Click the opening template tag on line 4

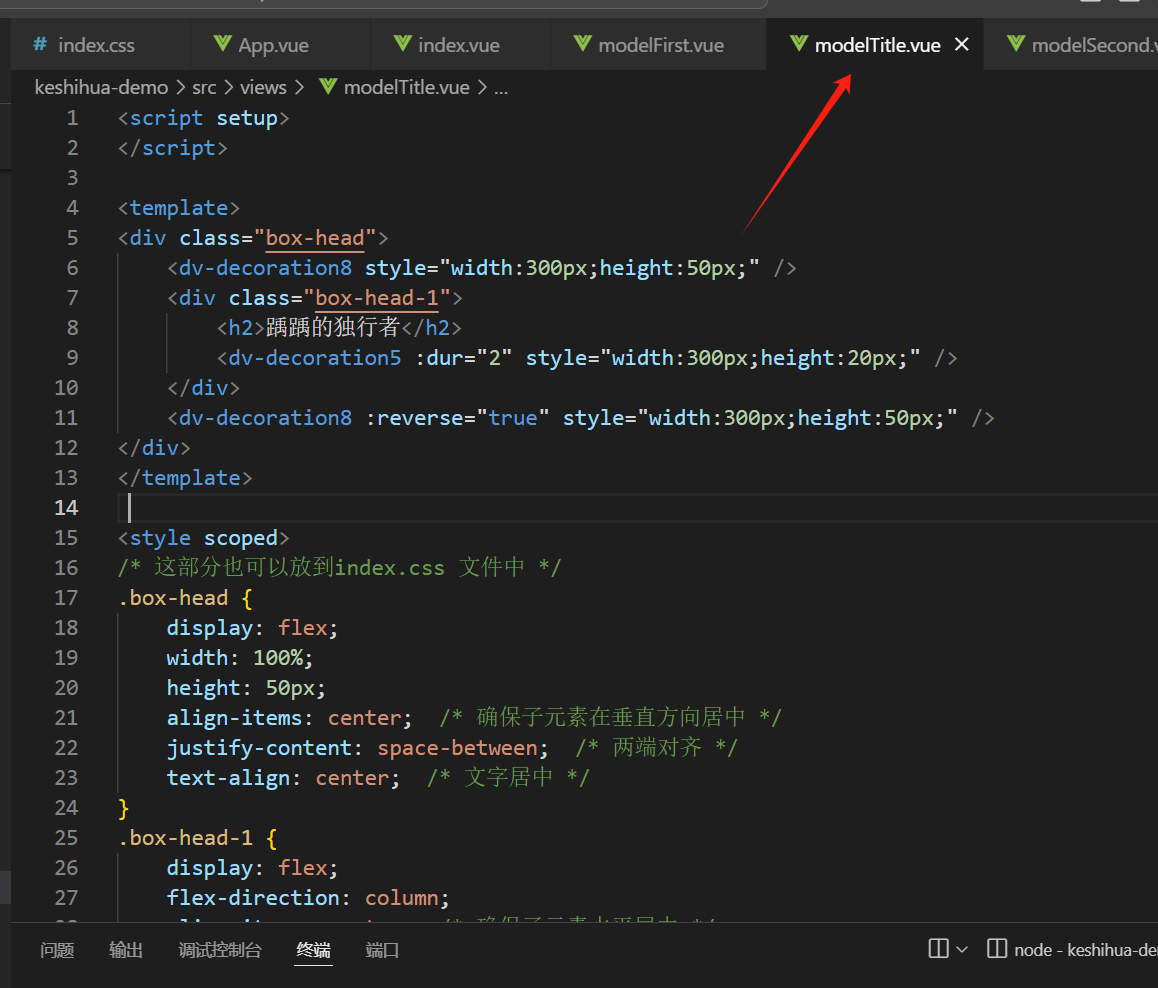(x=179, y=208)
